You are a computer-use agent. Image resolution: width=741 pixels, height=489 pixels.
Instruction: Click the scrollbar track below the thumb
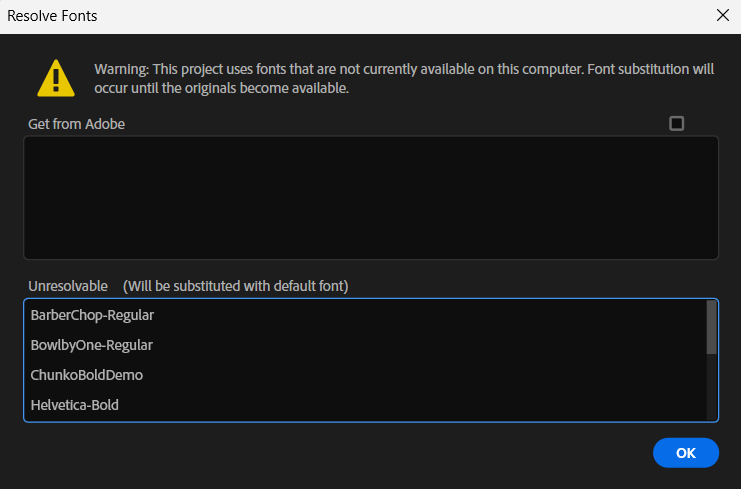pyautogui.click(x=711, y=390)
